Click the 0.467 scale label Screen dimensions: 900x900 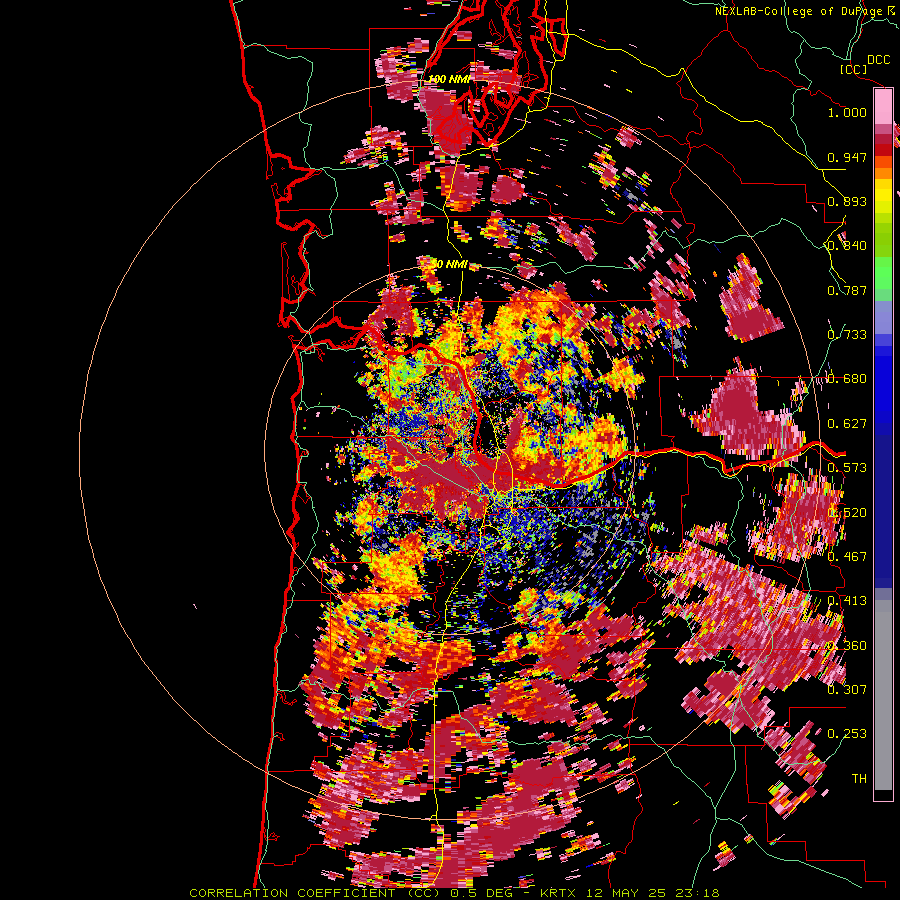point(847,557)
